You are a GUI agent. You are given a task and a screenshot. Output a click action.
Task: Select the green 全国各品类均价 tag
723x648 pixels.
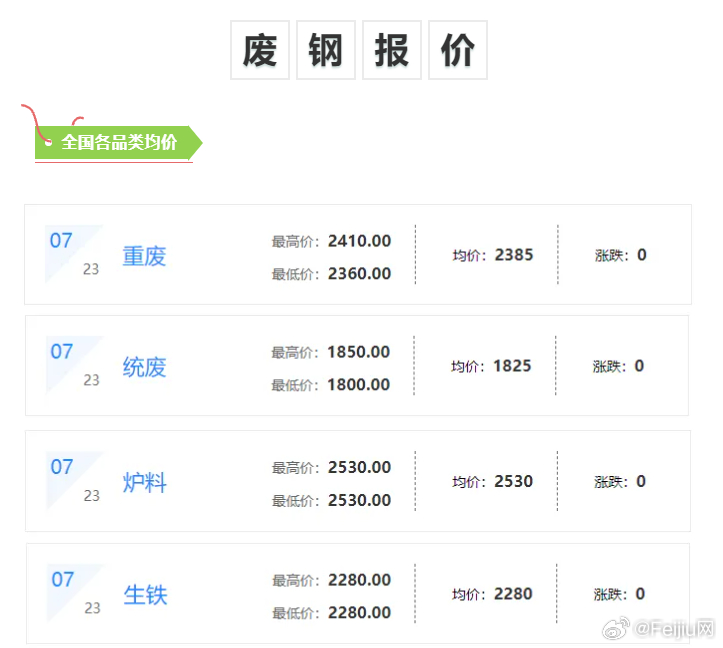pyautogui.click(x=118, y=143)
